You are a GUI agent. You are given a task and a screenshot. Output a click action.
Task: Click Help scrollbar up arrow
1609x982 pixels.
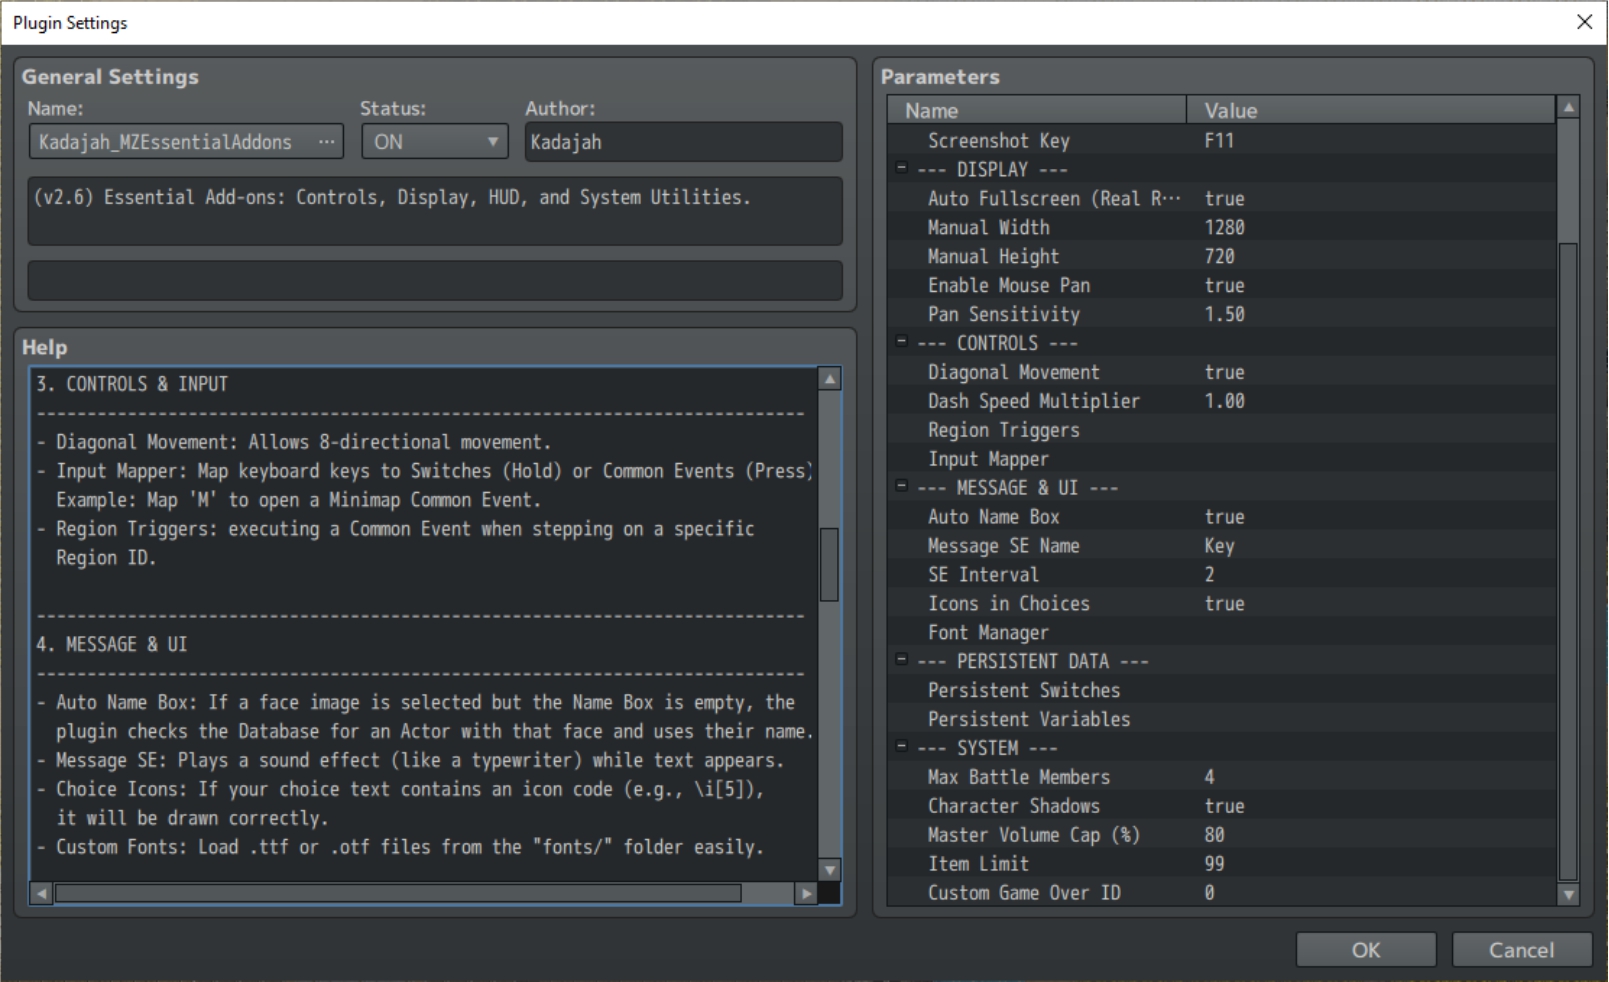829,379
